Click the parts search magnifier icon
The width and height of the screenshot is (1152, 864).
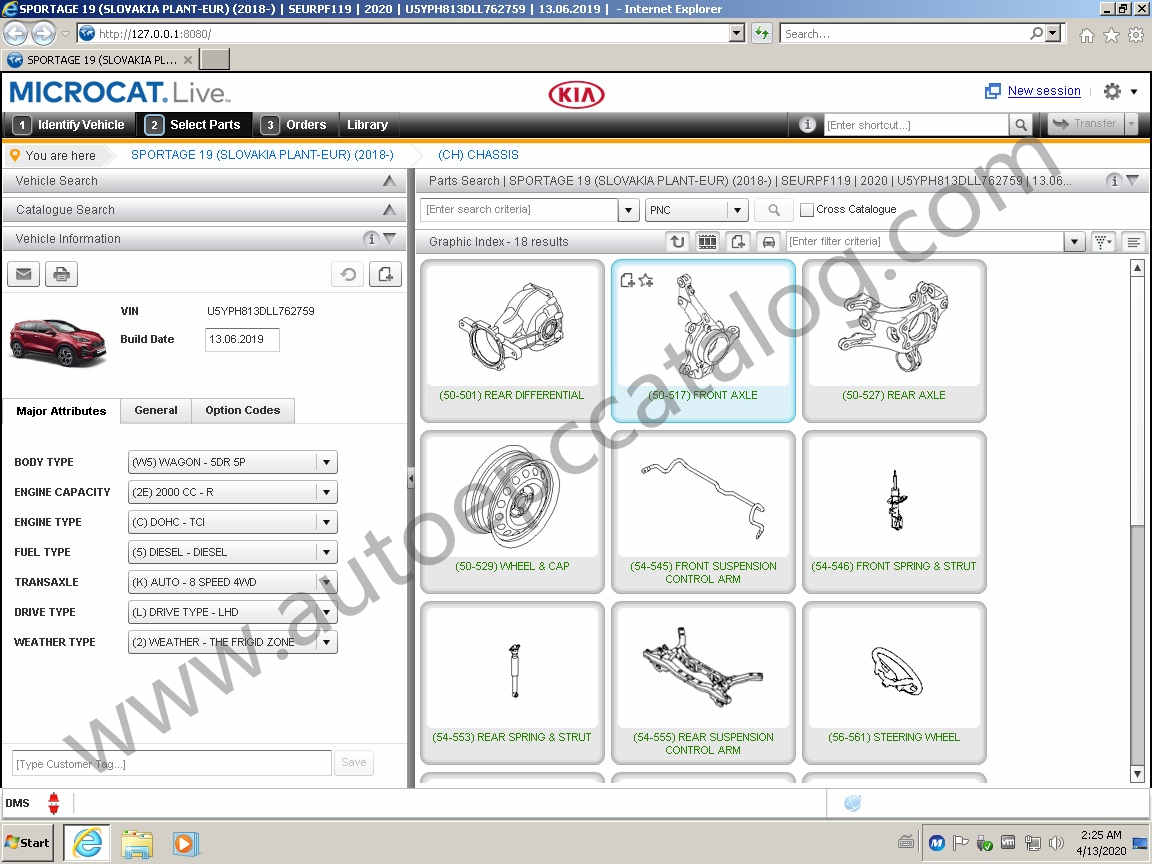tap(774, 210)
